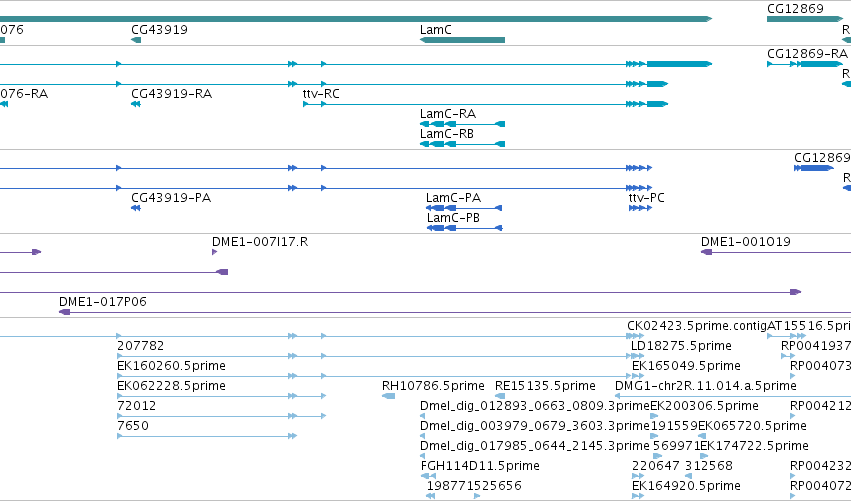851x501 pixels.
Task: Select the 312568 EST label
Action: (x=709, y=466)
